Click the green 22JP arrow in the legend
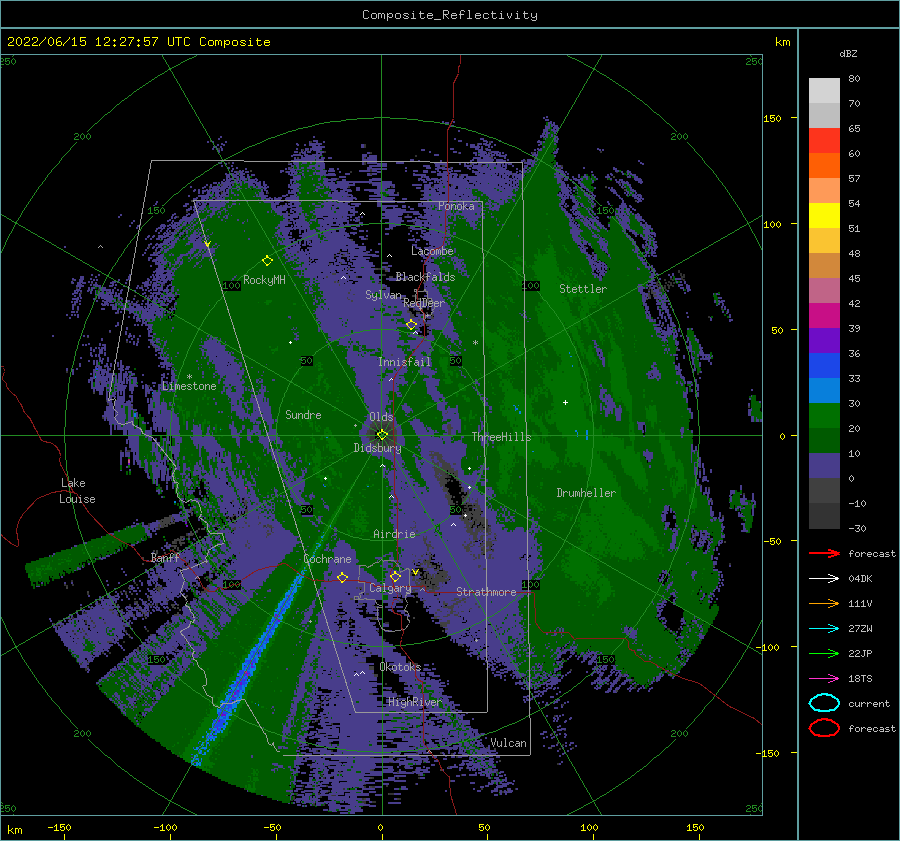Image resolution: width=900 pixels, height=841 pixels. pyautogui.click(x=824, y=653)
